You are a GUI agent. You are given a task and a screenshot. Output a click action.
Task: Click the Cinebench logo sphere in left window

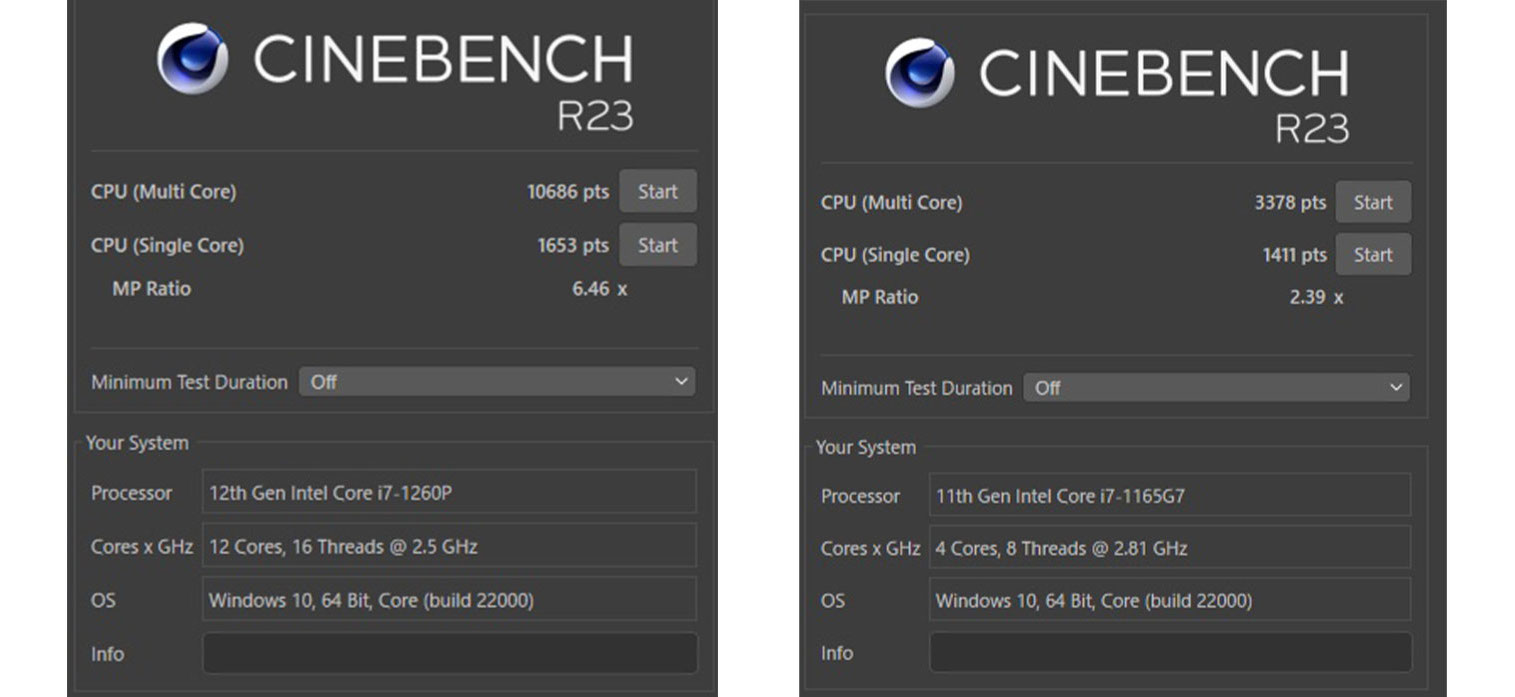pyautogui.click(x=192, y=58)
